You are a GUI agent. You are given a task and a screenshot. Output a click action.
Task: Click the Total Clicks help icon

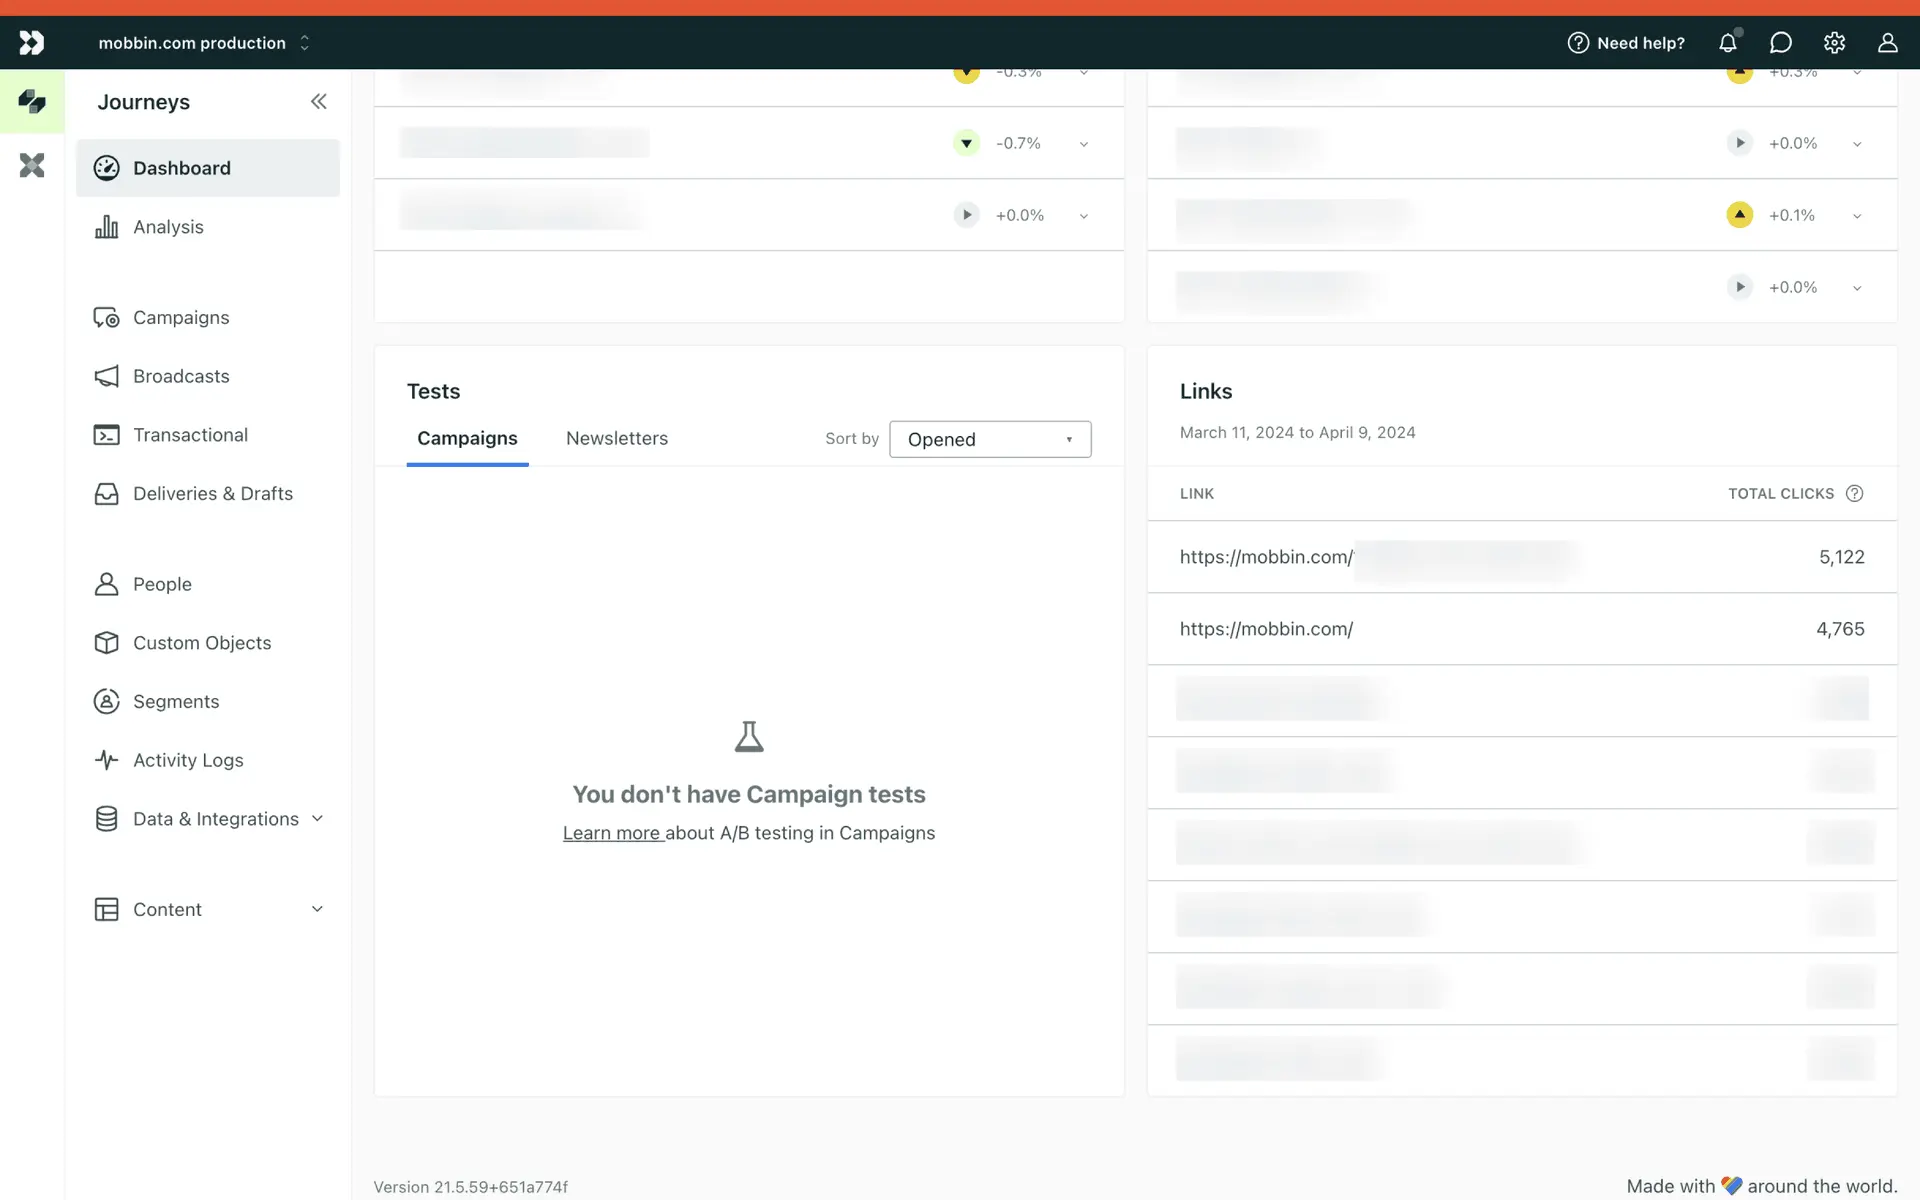coord(1854,493)
